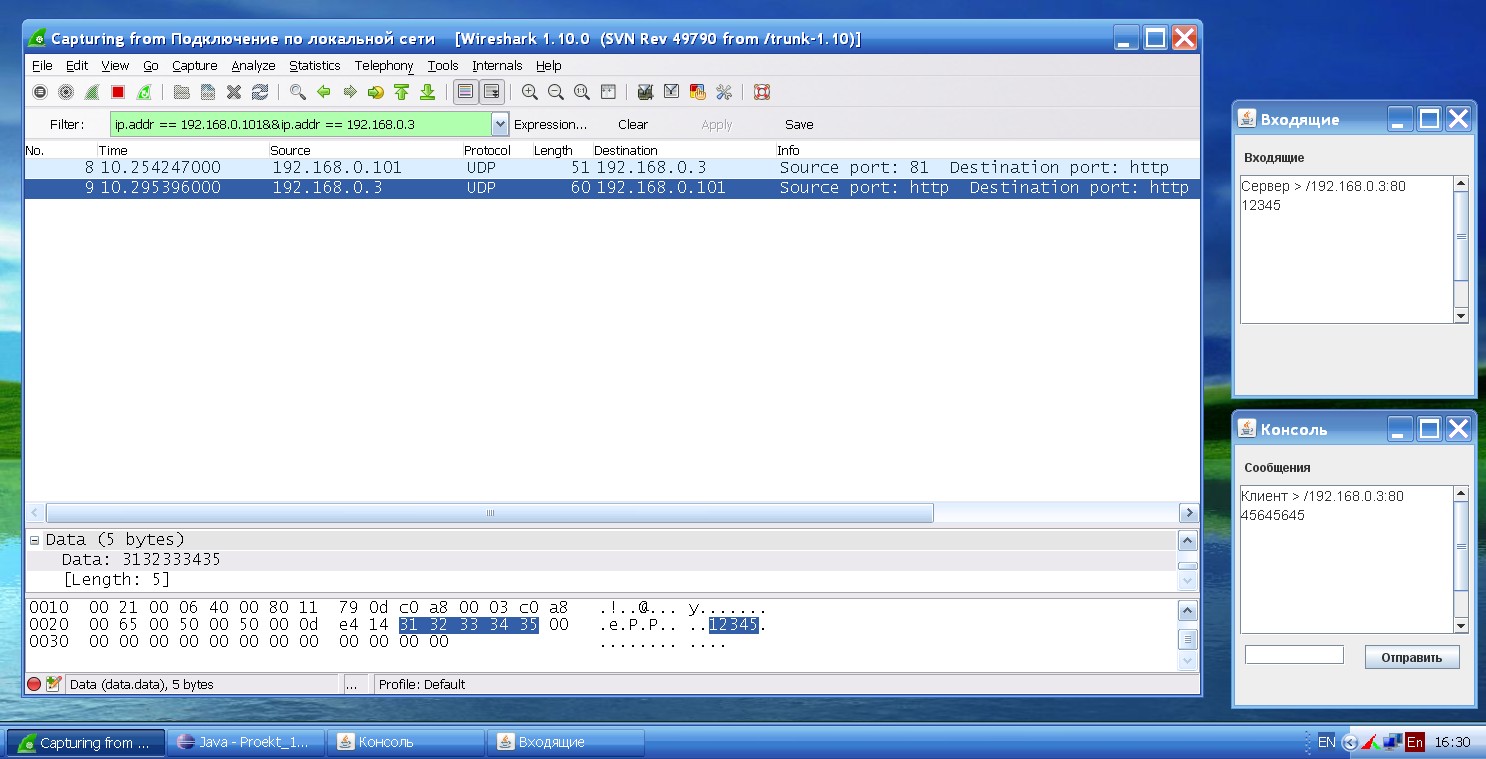Click the packet list horizontal scrollbar
Viewport: 1486px width, 759px height.
pyautogui.click(x=490, y=513)
